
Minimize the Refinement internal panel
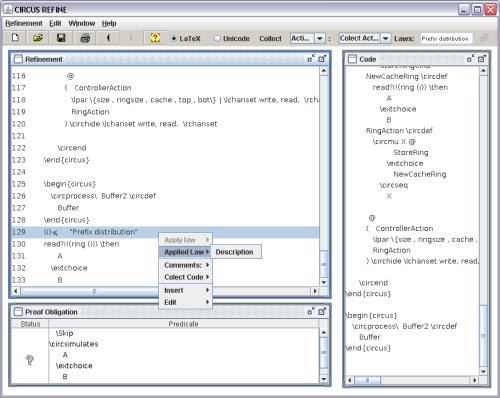(311, 59)
